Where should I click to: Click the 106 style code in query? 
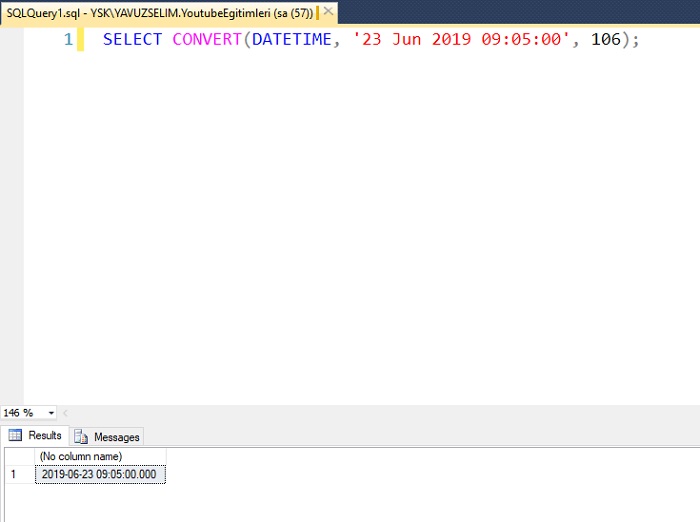click(606, 39)
